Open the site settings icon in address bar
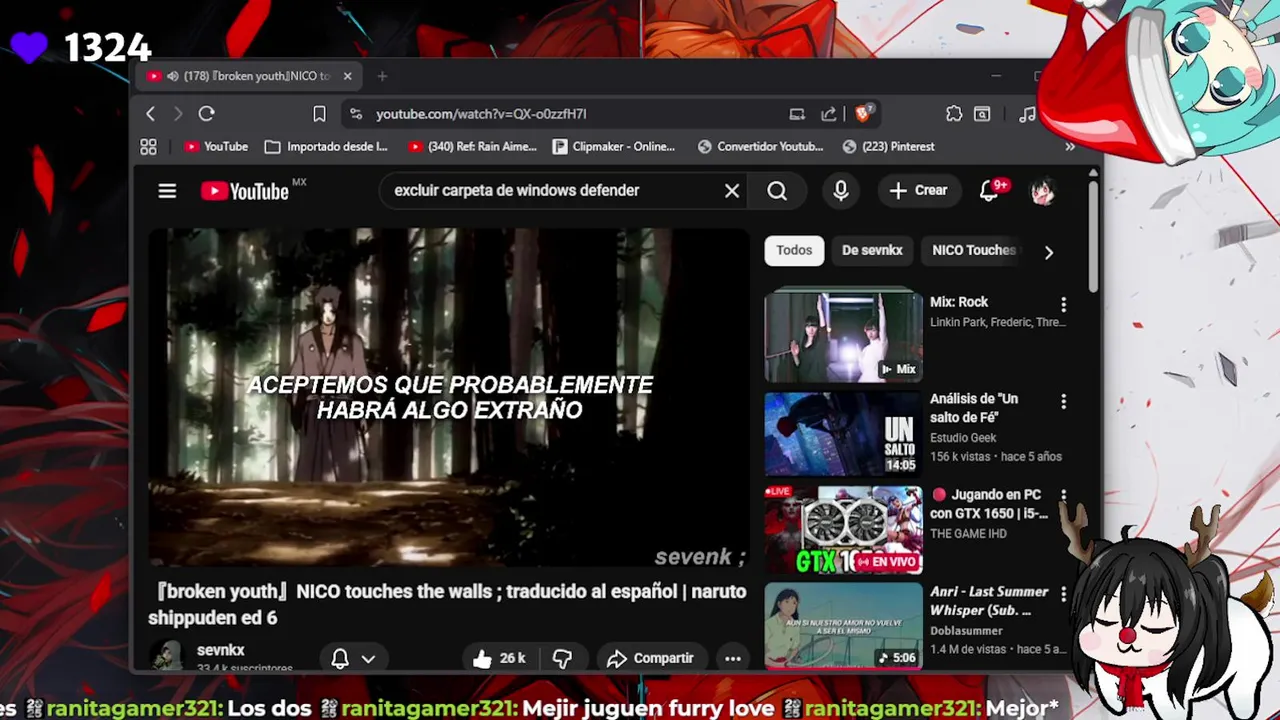Screen dimensions: 1280x720 [356, 114]
